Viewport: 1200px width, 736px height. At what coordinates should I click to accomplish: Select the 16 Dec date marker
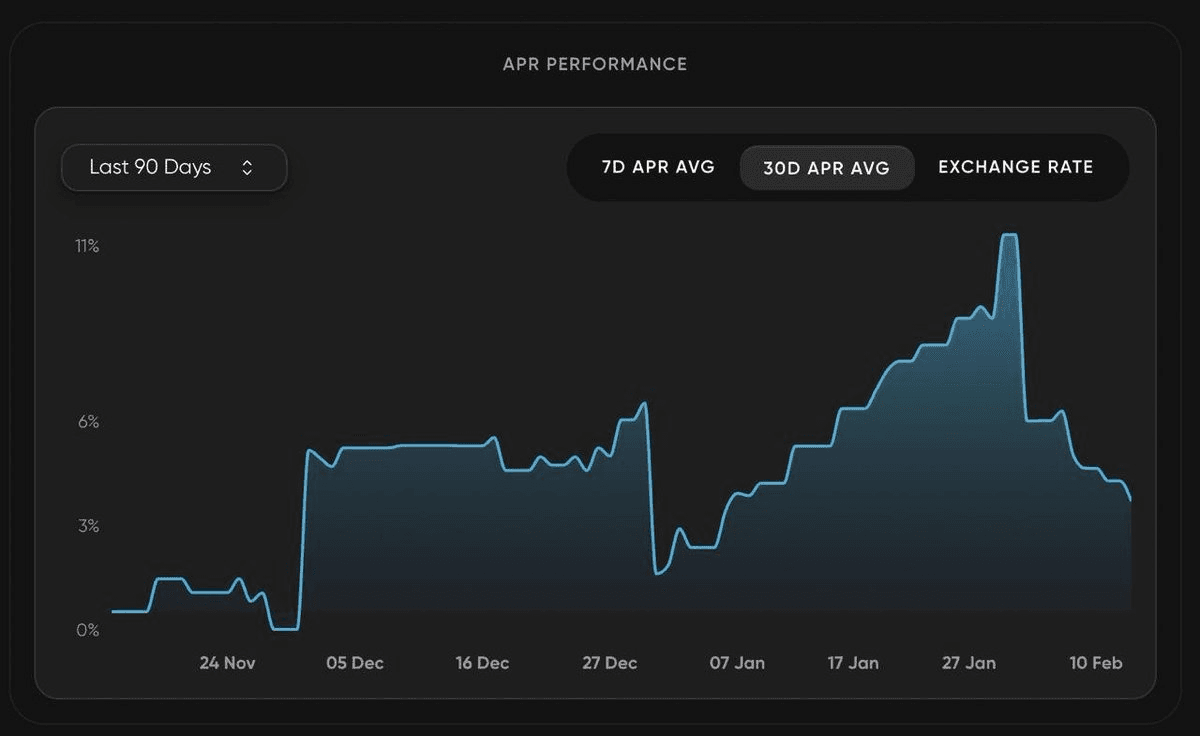point(482,663)
